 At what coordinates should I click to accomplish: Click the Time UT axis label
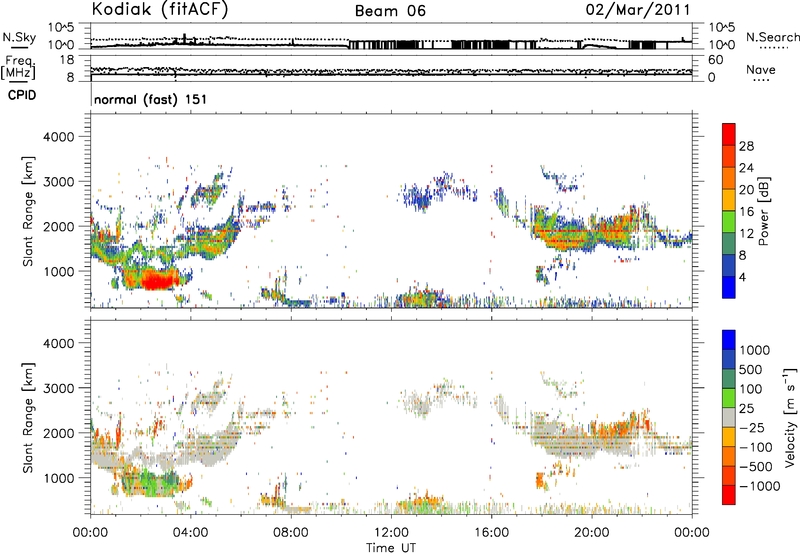coord(391,548)
